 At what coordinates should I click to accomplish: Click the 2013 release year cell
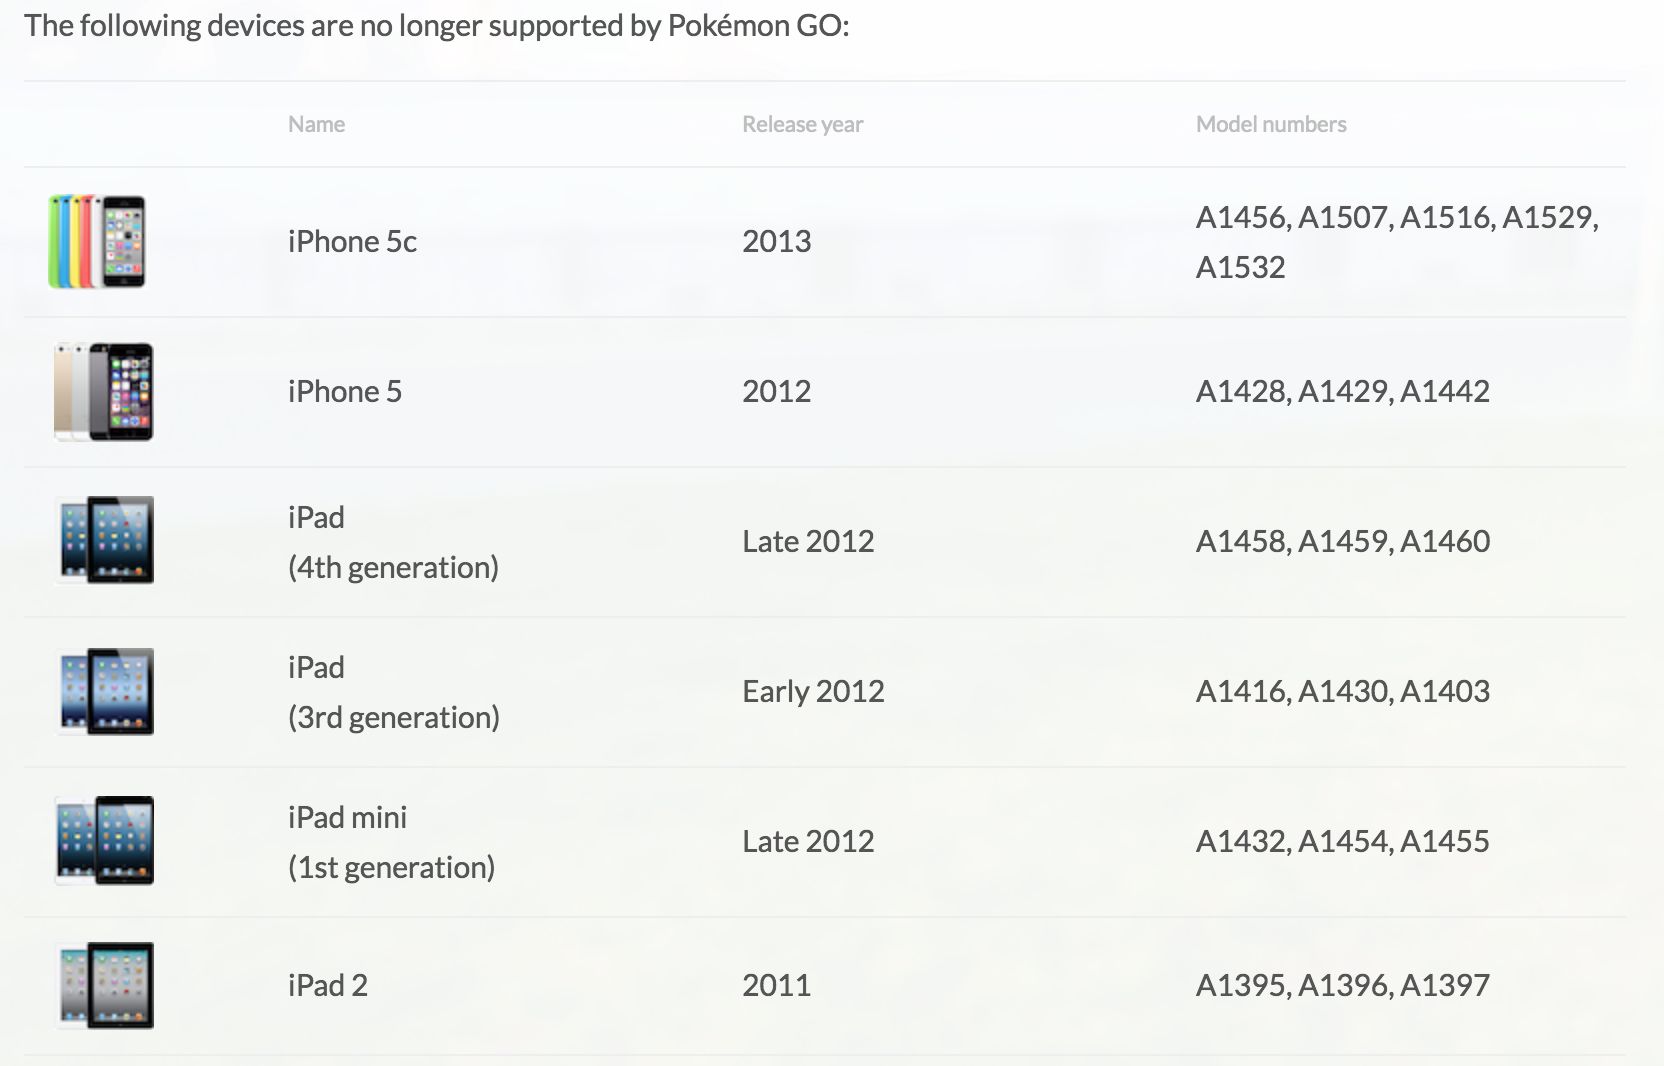coord(776,242)
